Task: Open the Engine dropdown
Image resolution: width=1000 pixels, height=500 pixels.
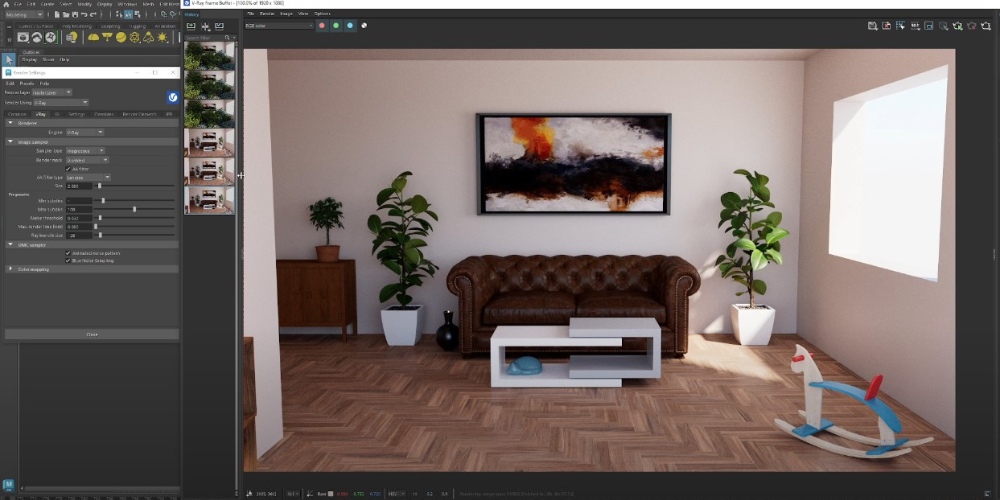Action: (x=85, y=132)
